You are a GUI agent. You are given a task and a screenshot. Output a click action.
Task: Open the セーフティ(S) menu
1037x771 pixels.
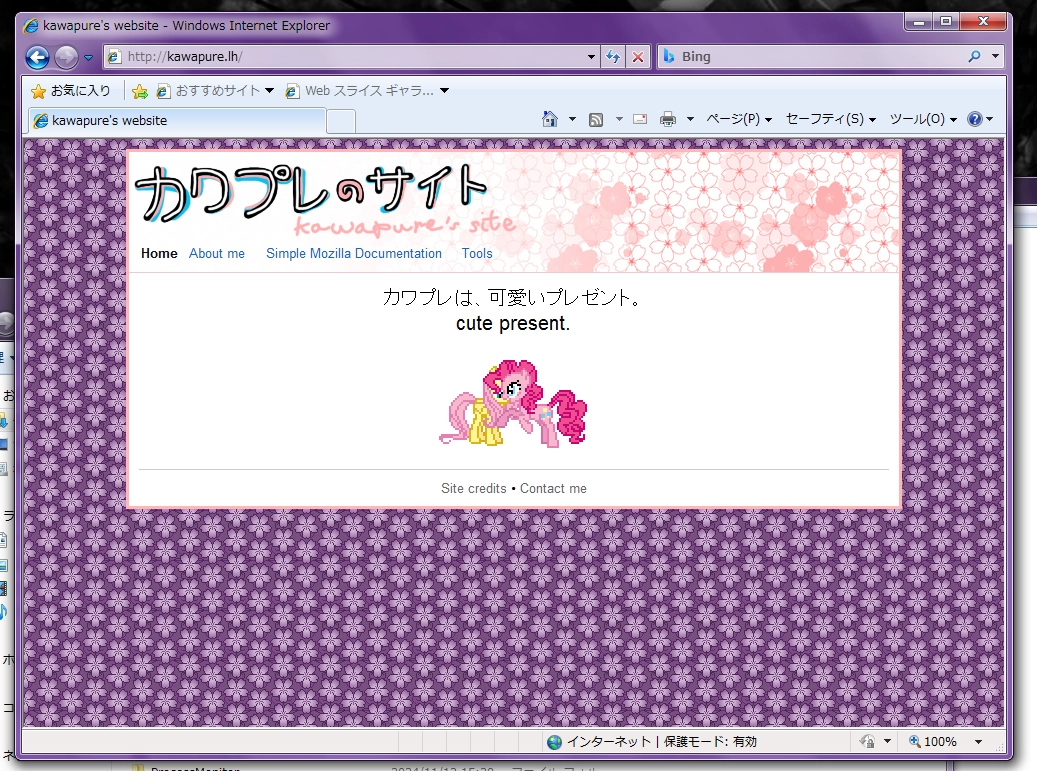tap(831, 119)
